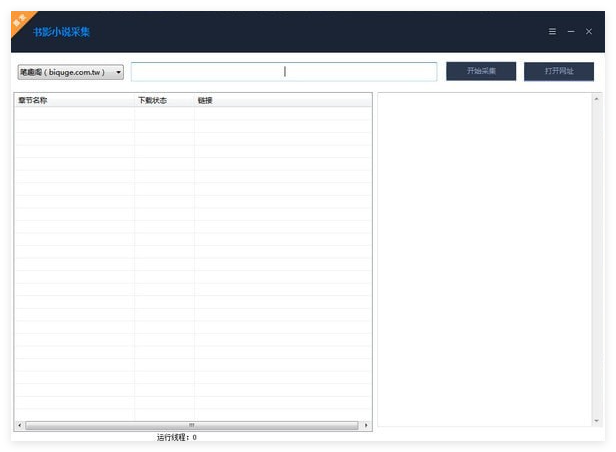Click the 下载状态 column header
616x452 pixels.
(x=164, y=100)
